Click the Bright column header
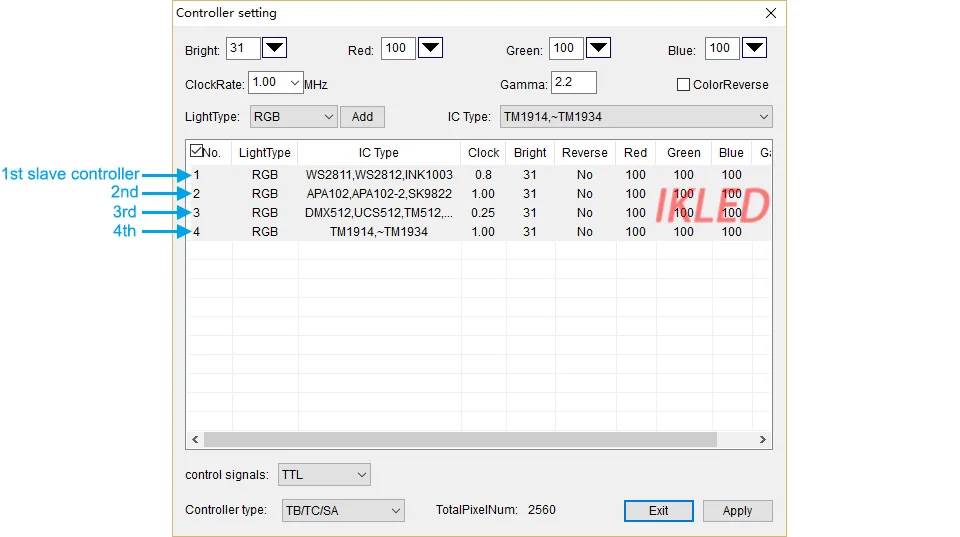Viewport: 960px width, 537px height. point(530,152)
